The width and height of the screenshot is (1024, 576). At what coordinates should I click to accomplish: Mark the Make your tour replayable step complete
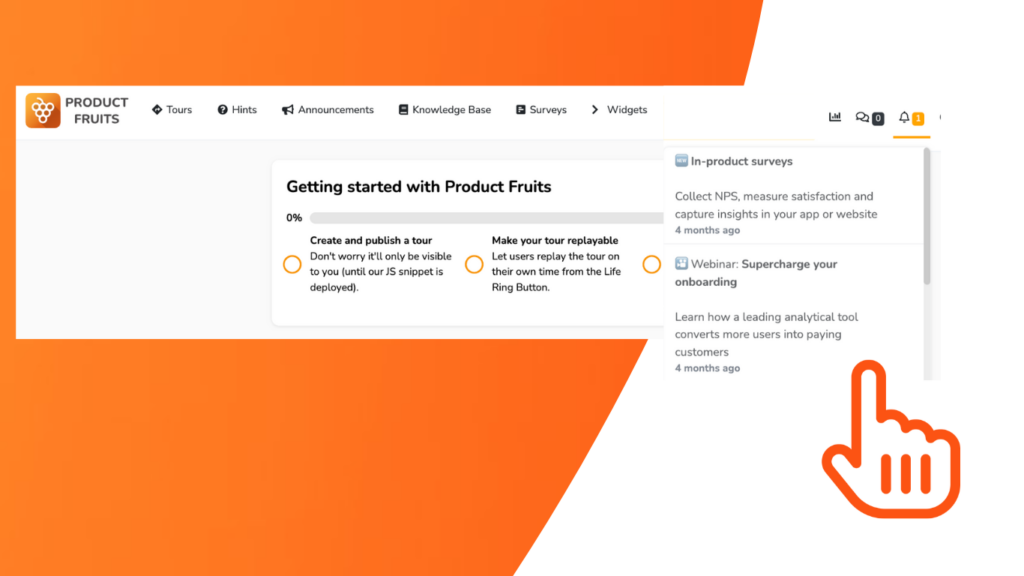[474, 264]
